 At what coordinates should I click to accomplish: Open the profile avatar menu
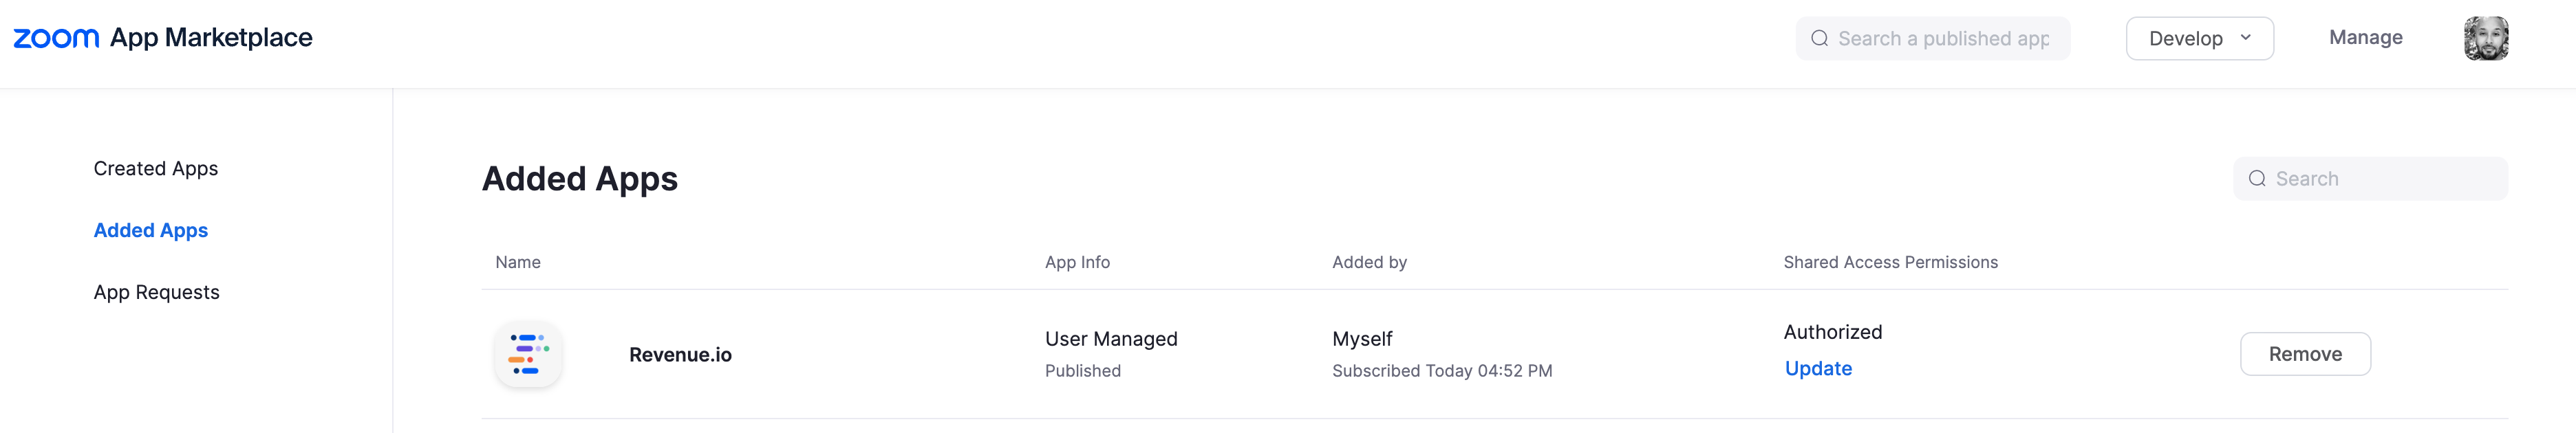[2485, 38]
